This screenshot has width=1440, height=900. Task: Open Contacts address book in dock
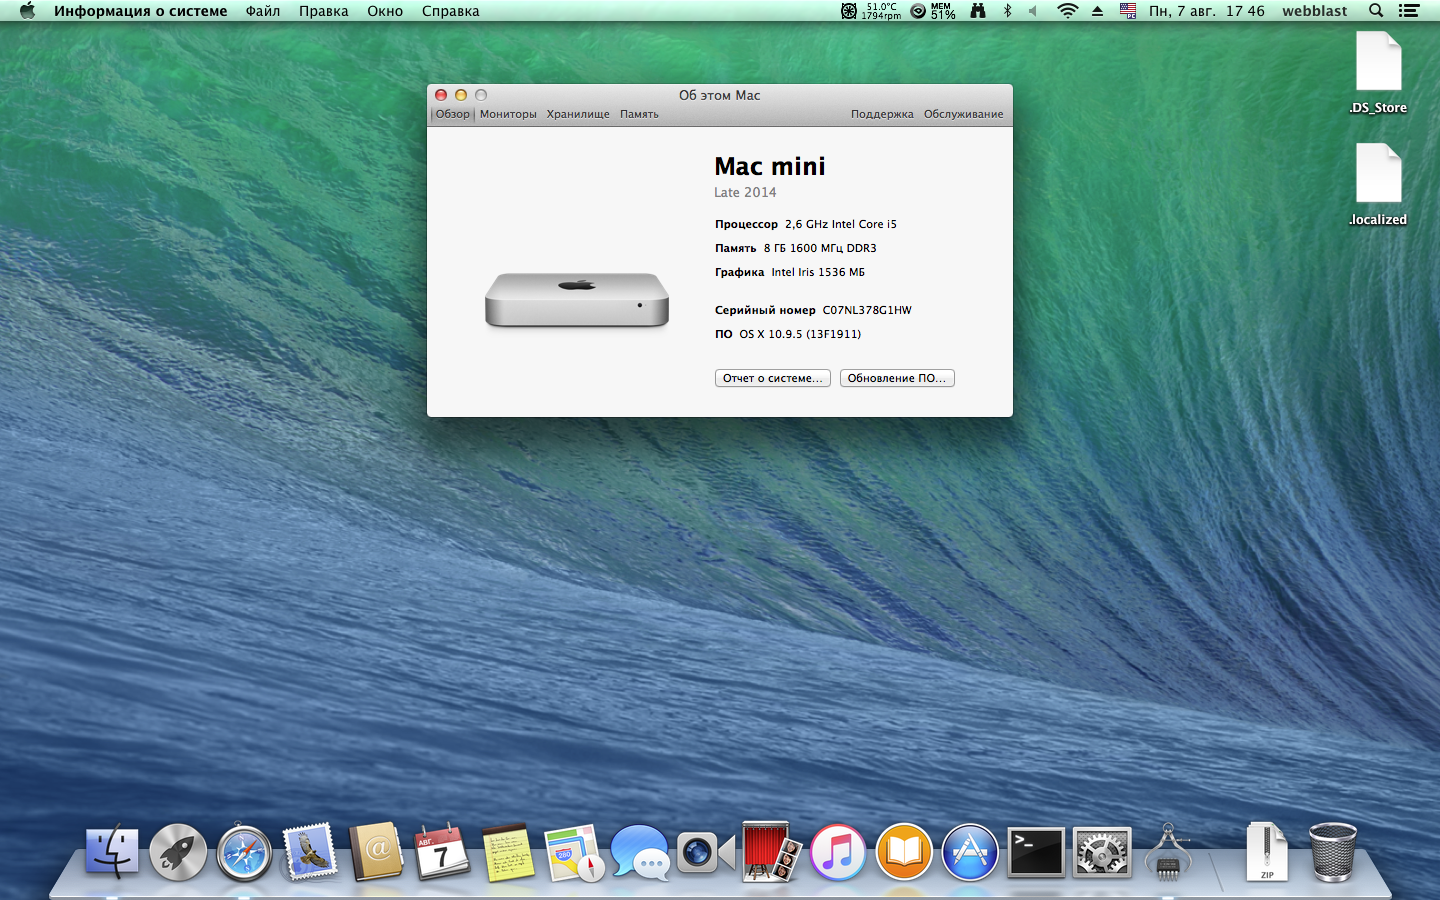[x=376, y=852]
